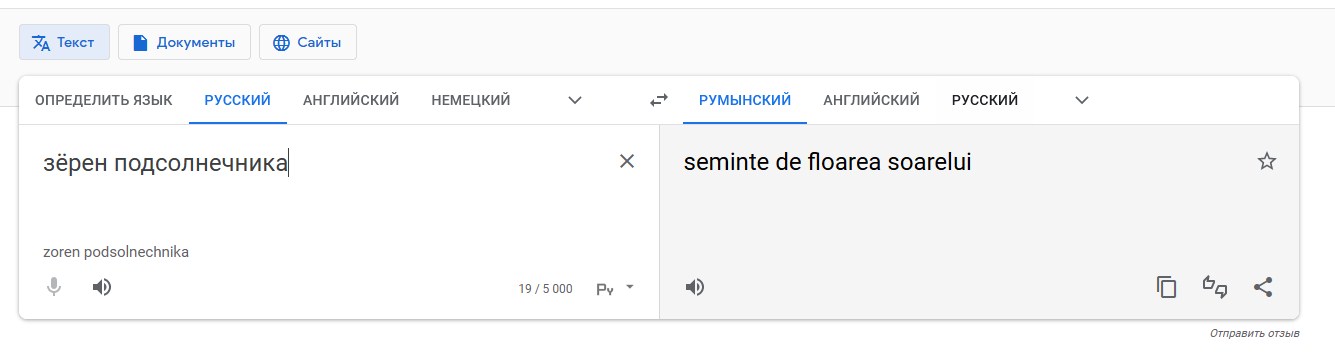Select Немецкий as source language
Screen dimensions: 1335x361
coord(471,100)
